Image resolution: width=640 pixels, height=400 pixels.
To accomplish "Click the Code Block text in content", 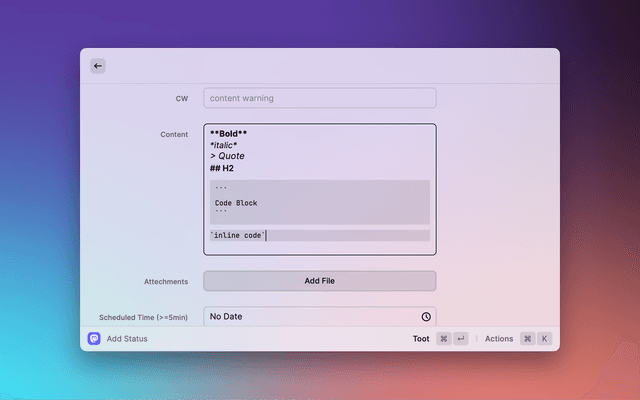I will coord(236,203).
